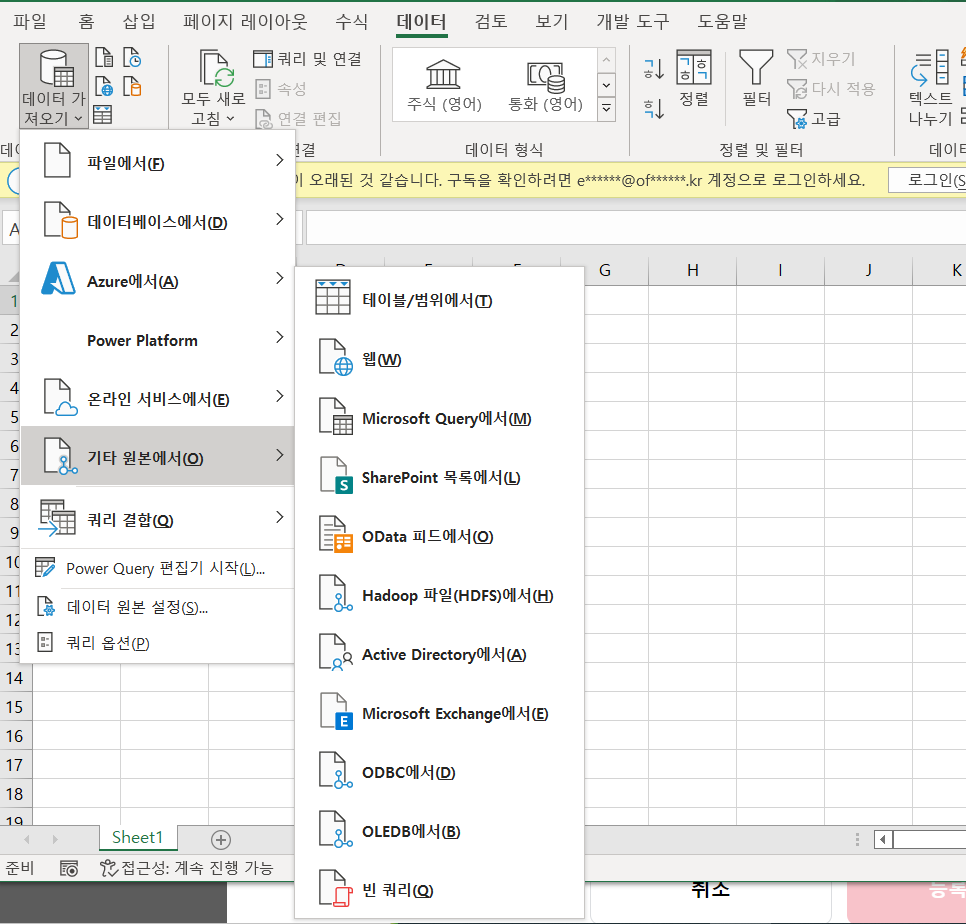The width and height of the screenshot is (966, 924).
Task: Choose 빈 쿼리(Q) blank query
Action: tap(439, 890)
